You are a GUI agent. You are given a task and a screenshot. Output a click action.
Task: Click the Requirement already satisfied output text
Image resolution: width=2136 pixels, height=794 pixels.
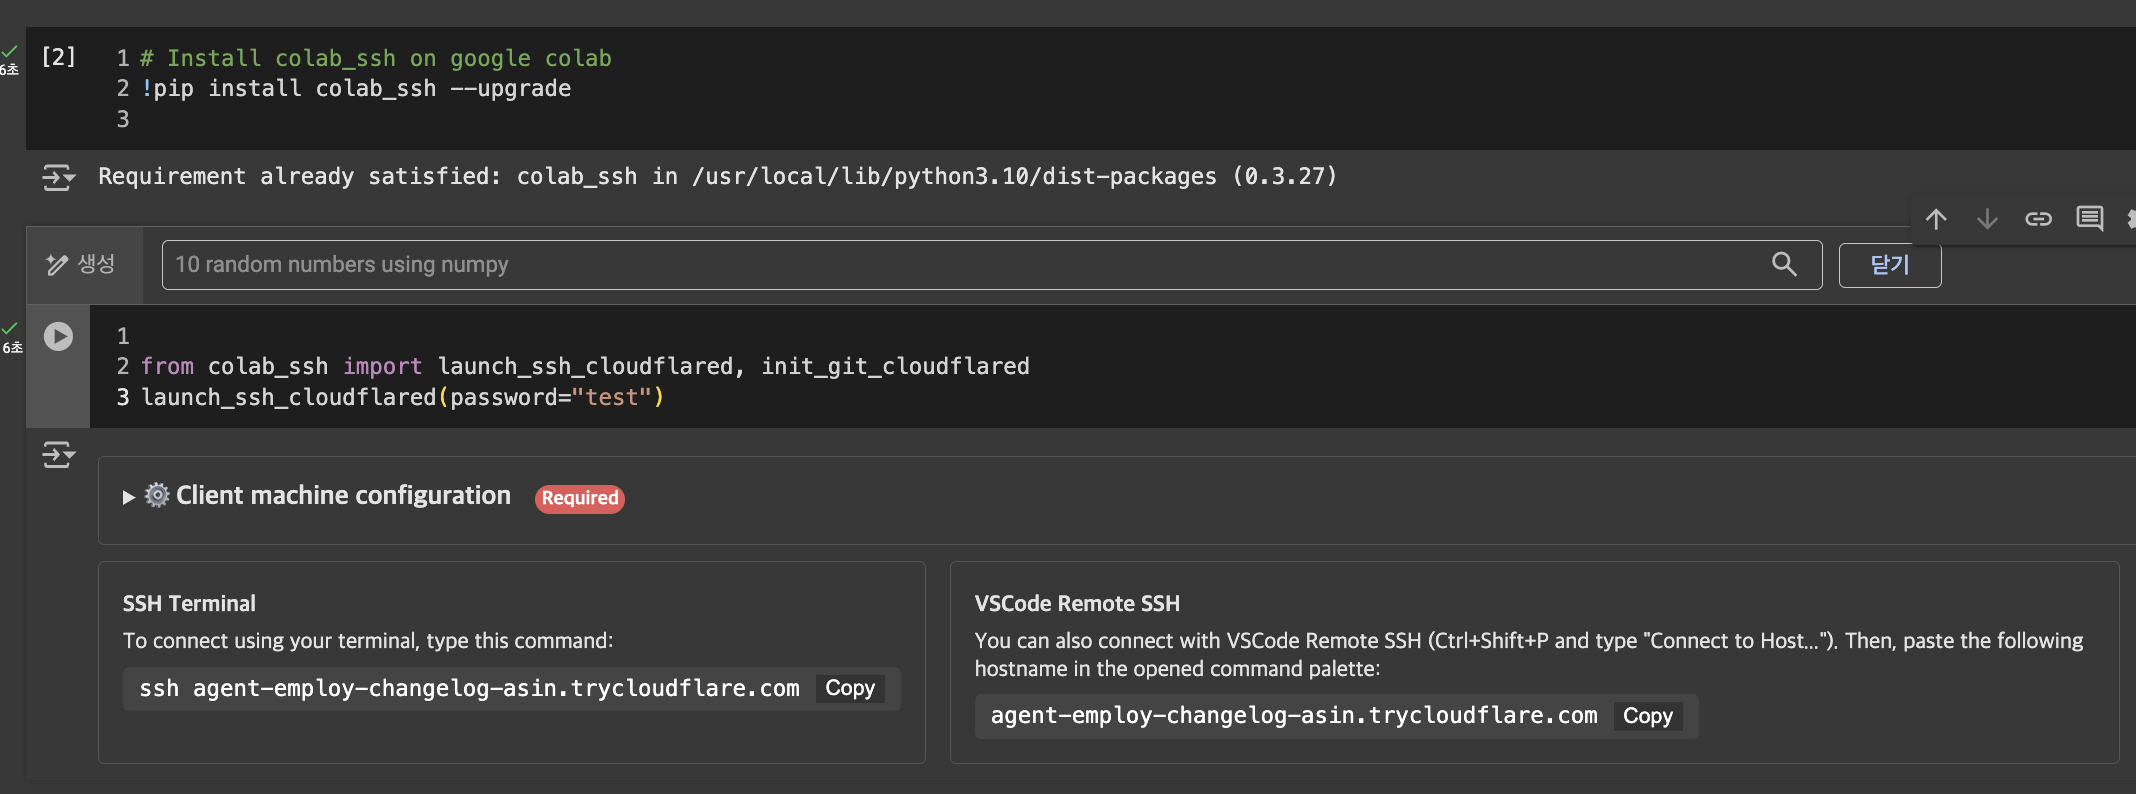coord(718,177)
